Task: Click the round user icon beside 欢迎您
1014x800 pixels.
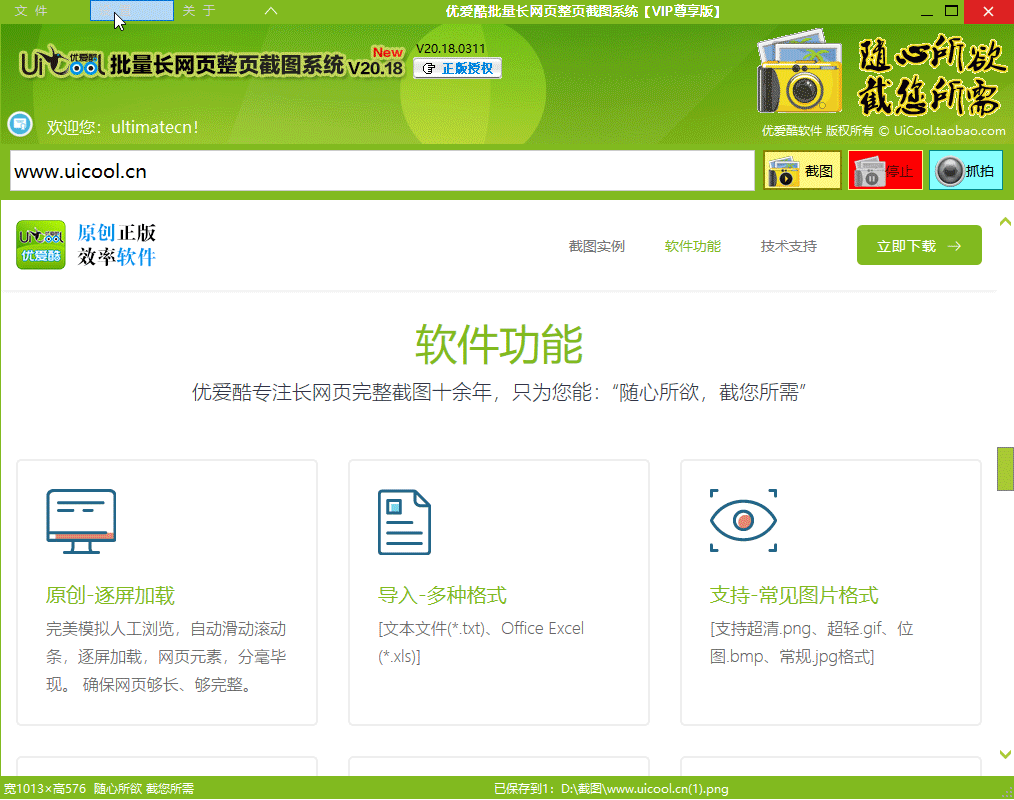Action: 20,124
